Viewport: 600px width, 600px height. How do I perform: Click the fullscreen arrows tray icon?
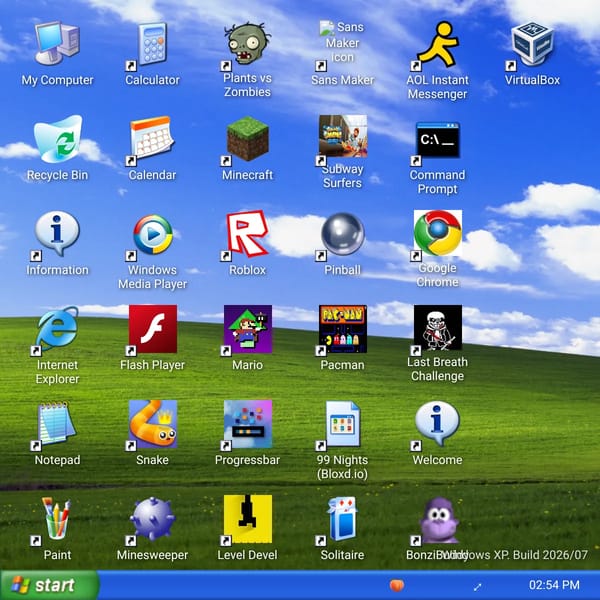point(477,587)
